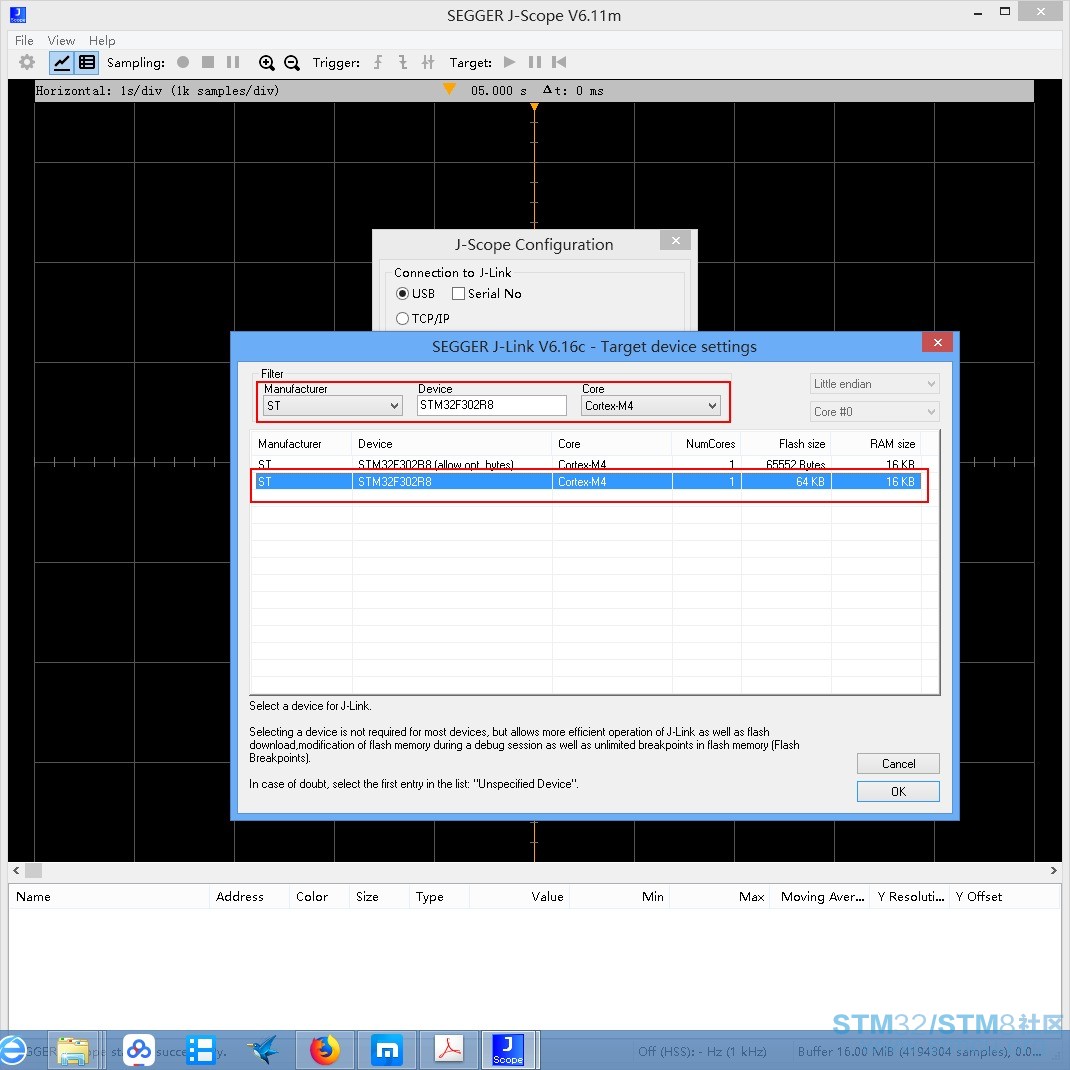The image size is (1070, 1070).
Task: Click the Name column header
Action: 109,897
